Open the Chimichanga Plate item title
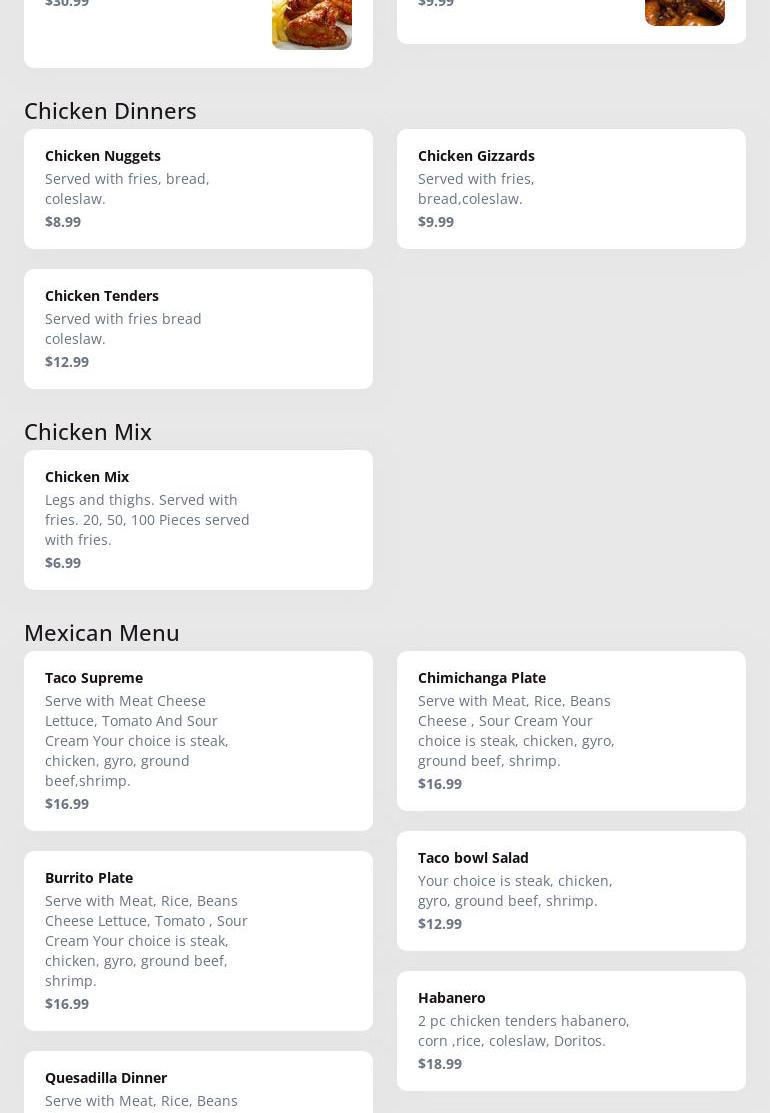770x1113 pixels. [x=482, y=678]
